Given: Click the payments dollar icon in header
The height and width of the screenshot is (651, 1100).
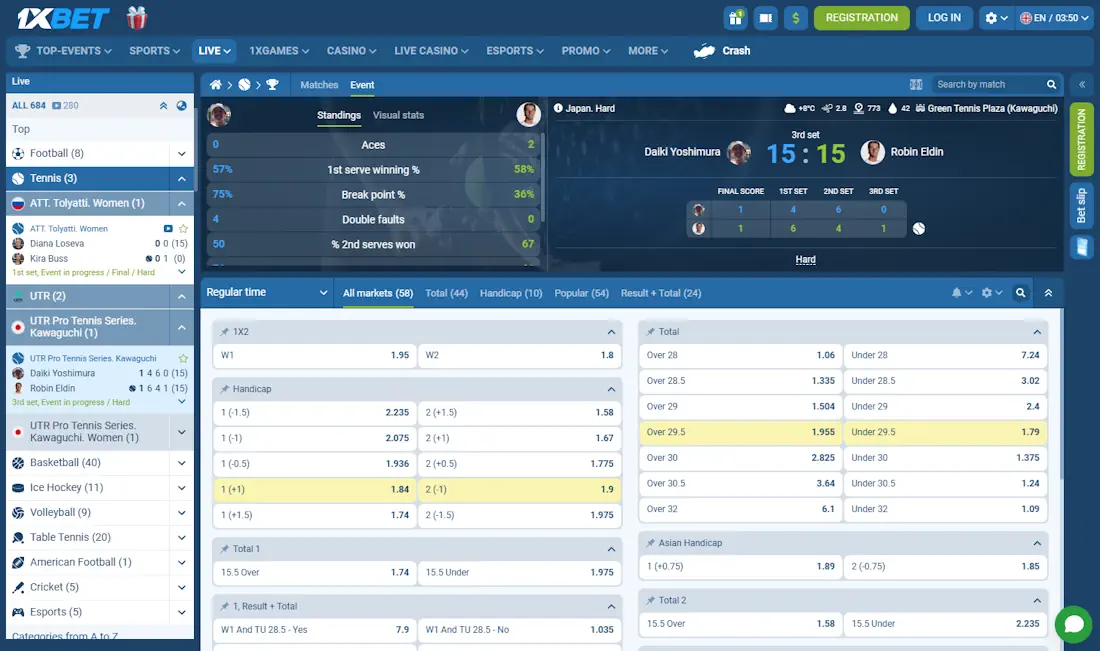Looking at the screenshot, I should (x=795, y=18).
